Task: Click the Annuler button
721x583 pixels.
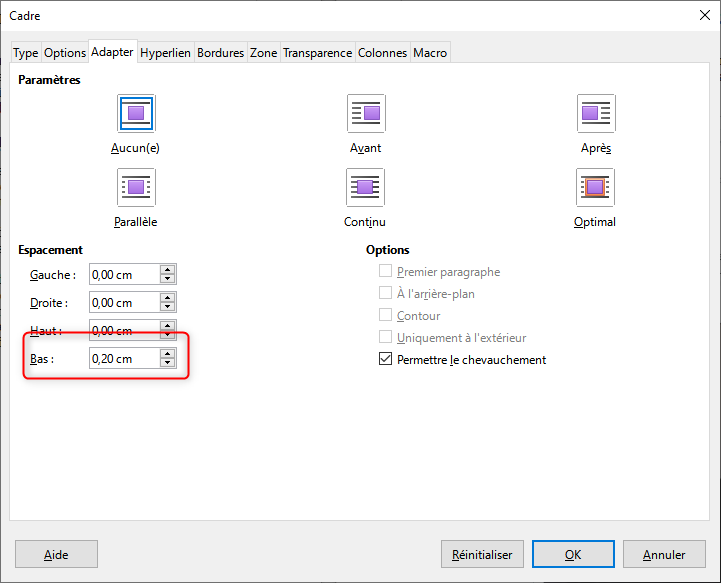Action: tap(664, 554)
